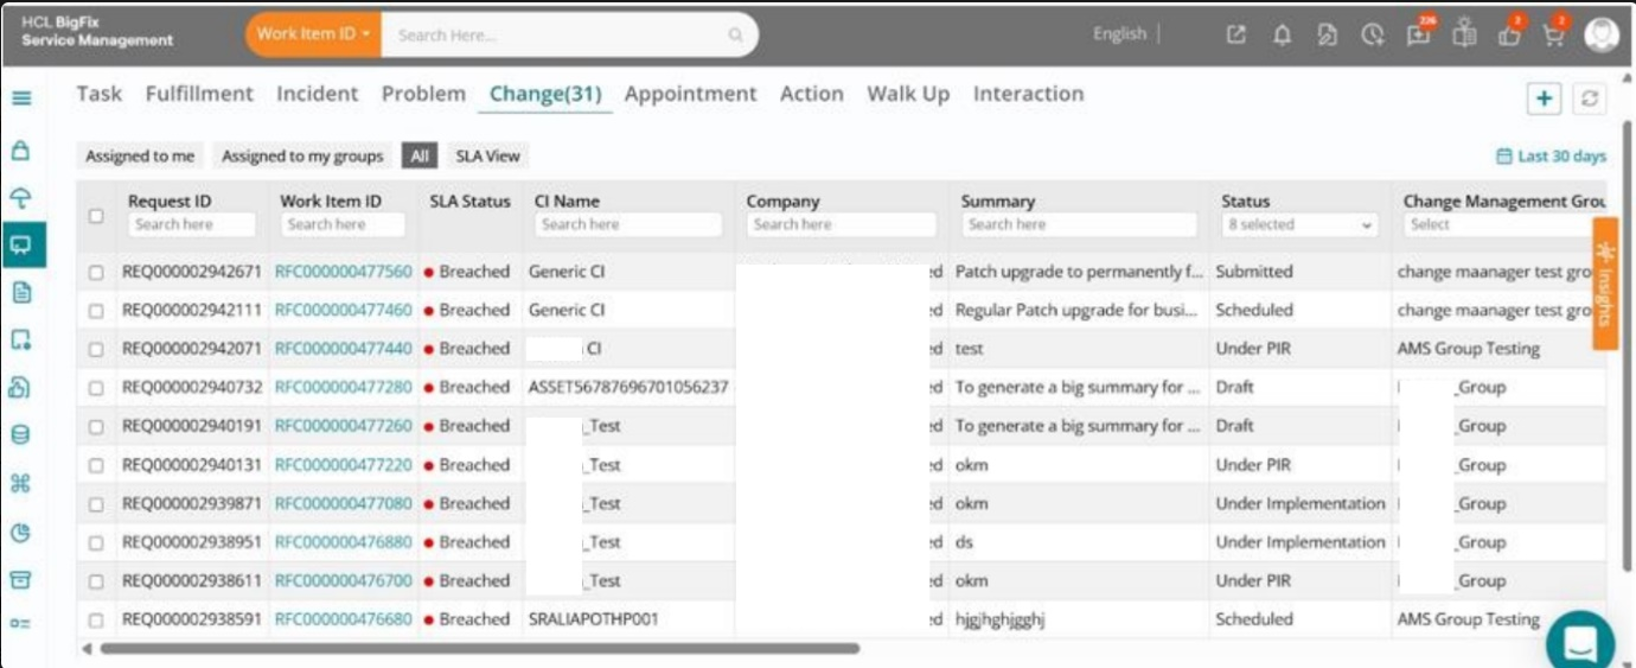This screenshot has height=668, width=1636.
Task: Switch to the Problem tab
Action: [423, 94]
